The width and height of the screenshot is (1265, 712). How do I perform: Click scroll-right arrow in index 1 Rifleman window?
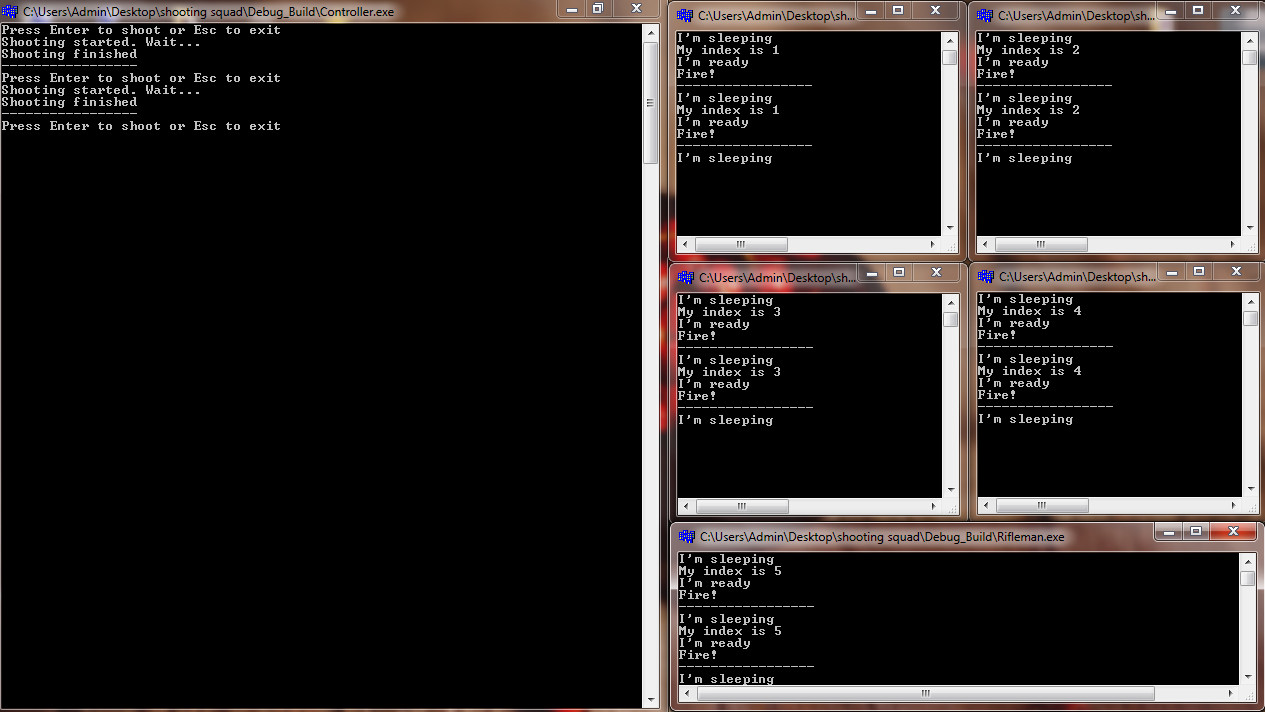(934, 244)
